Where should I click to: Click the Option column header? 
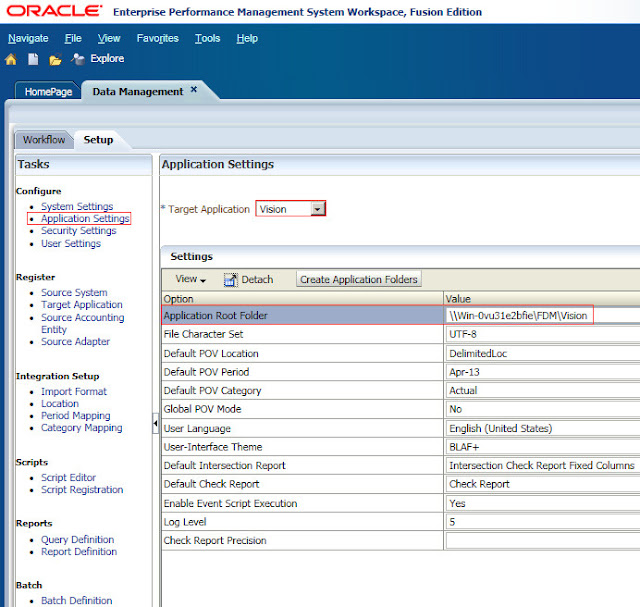302,299
